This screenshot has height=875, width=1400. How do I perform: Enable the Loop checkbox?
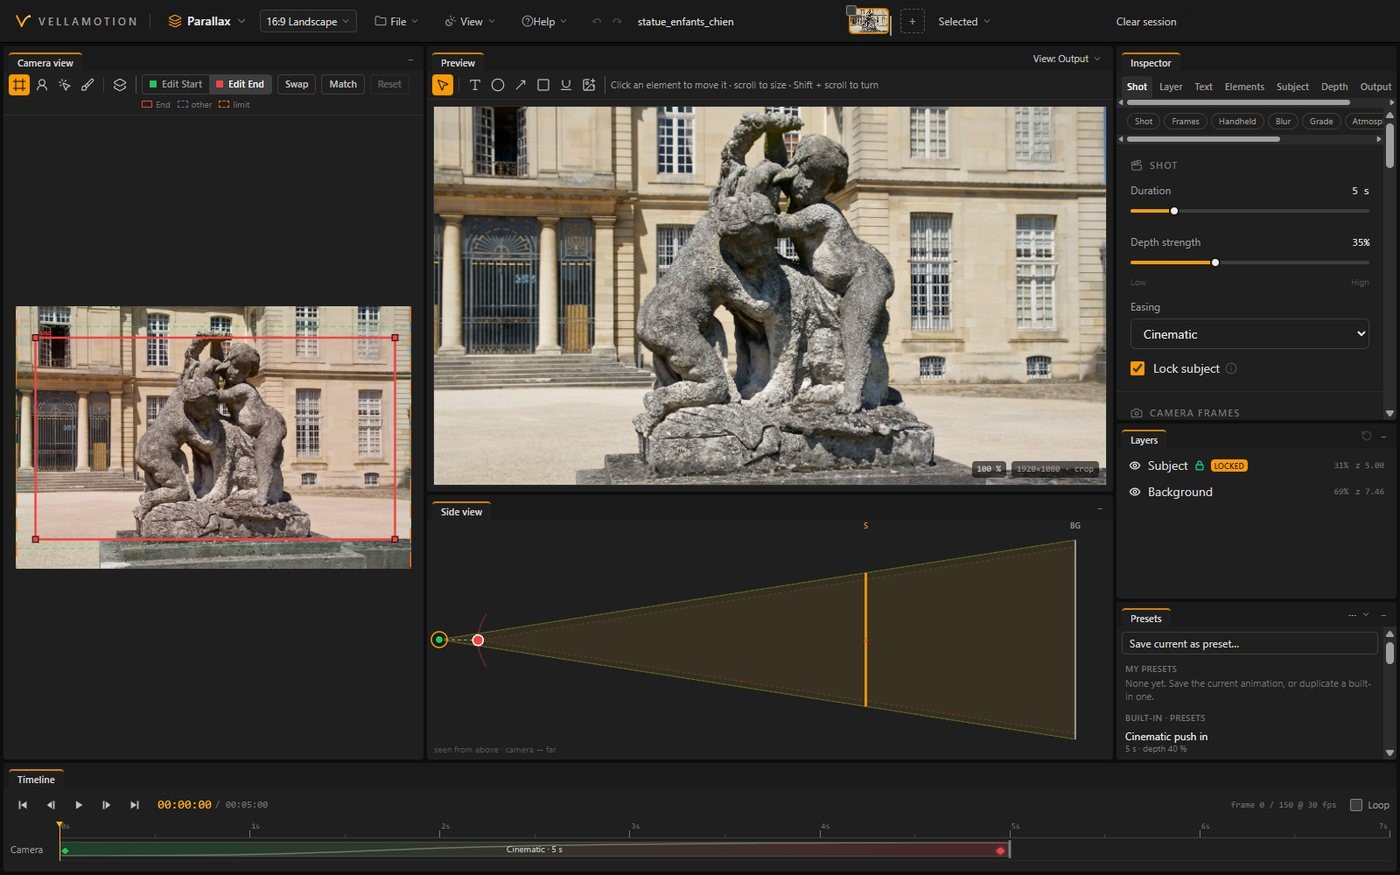pos(1356,805)
